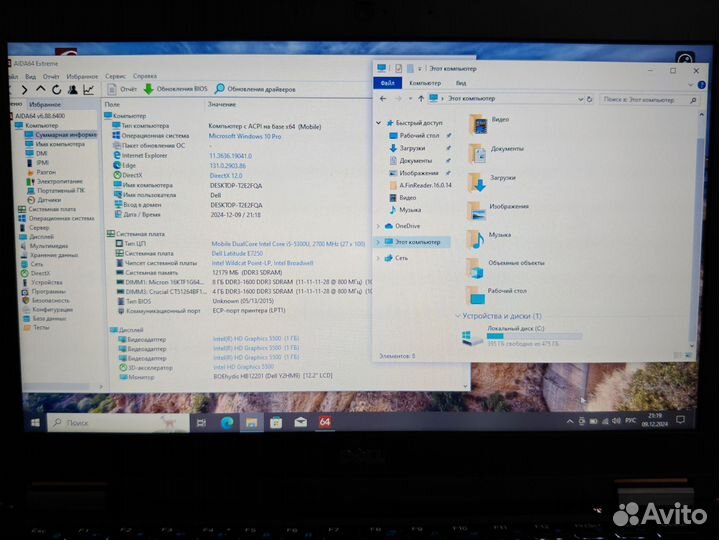
Task: Collapse the Устройства и диски group
Action: tap(458, 316)
